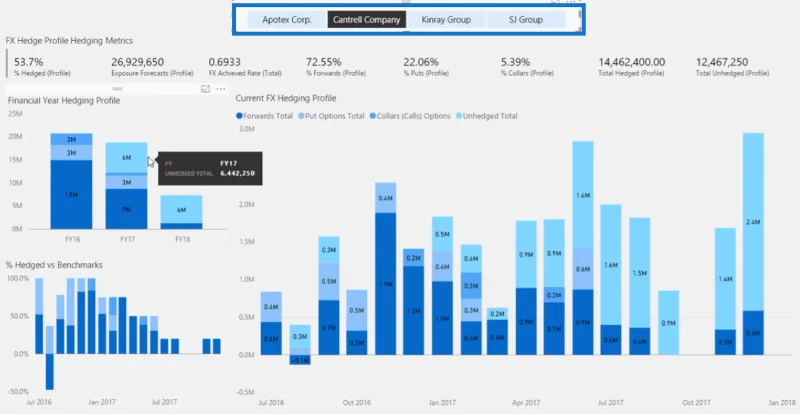Viewport: 800px width, 414px height.
Task: Deselect the Cantrell Company slicer button
Action: click(366, 20)
